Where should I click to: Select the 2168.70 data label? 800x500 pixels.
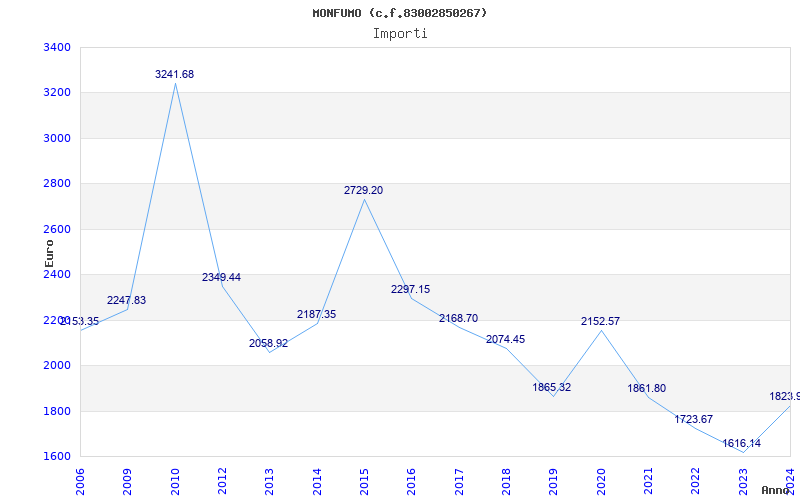click(x=459, y=319)
